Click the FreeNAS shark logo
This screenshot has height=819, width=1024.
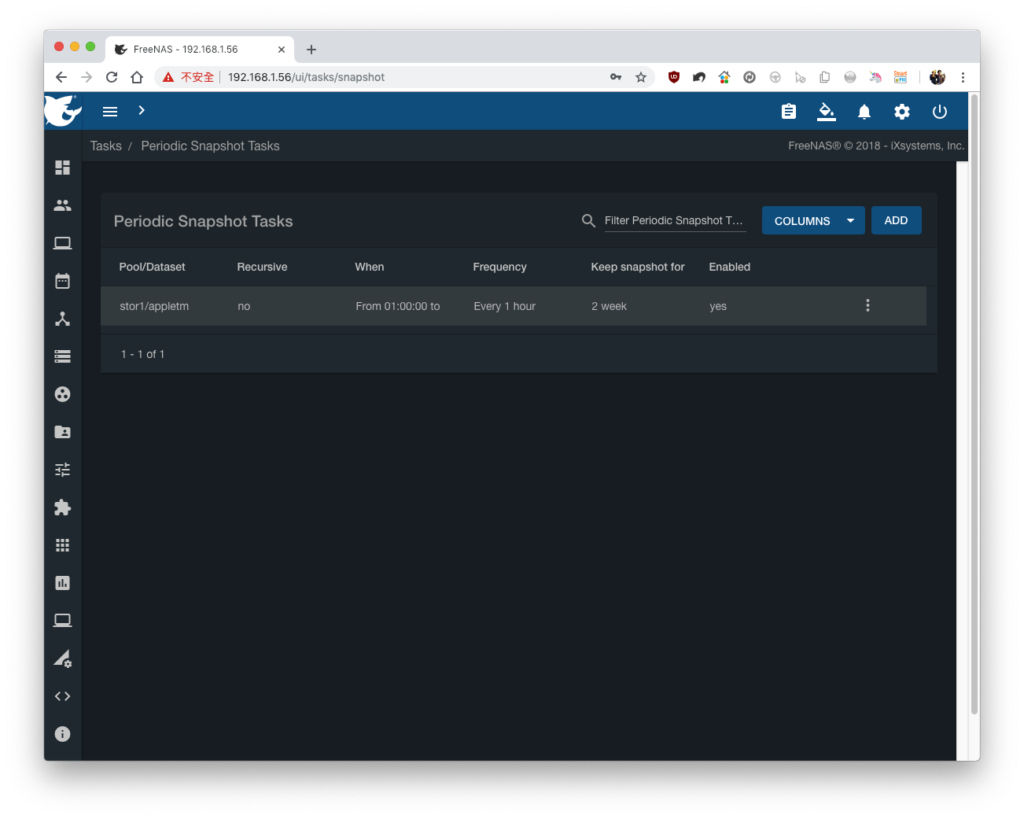click(63, 110)
